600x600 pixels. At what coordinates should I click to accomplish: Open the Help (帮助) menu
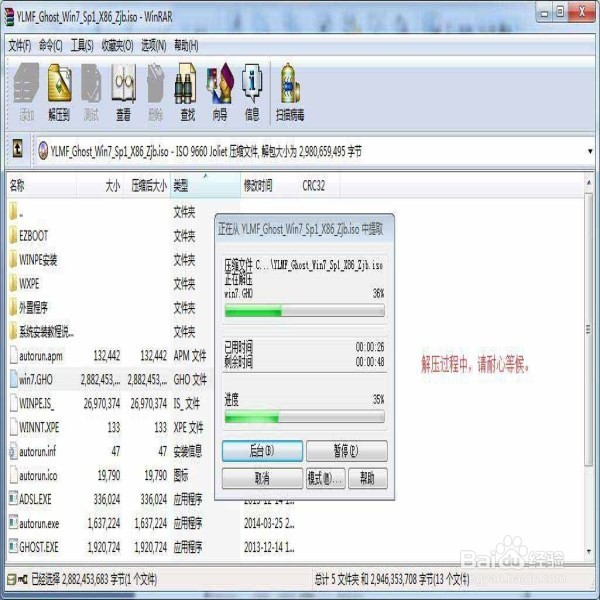click(x=186, y=46)
